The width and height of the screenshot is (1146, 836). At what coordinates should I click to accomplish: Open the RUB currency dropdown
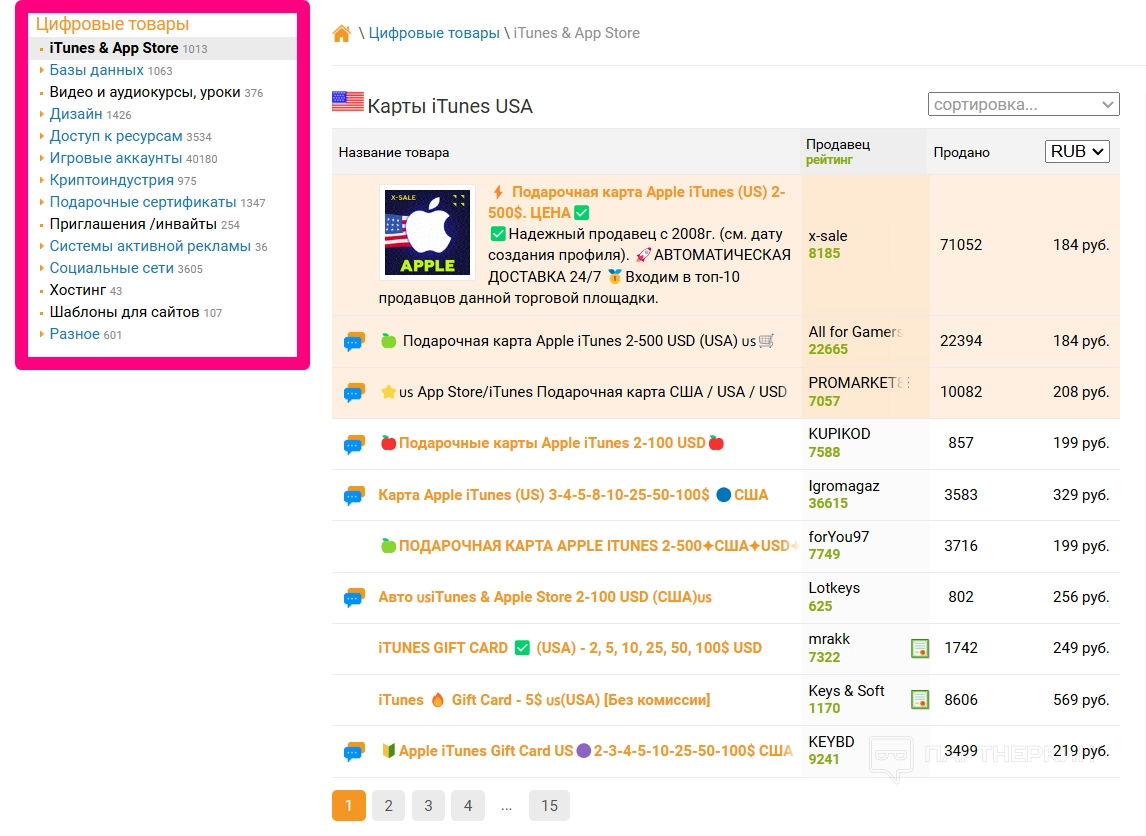coord(1077,151)
